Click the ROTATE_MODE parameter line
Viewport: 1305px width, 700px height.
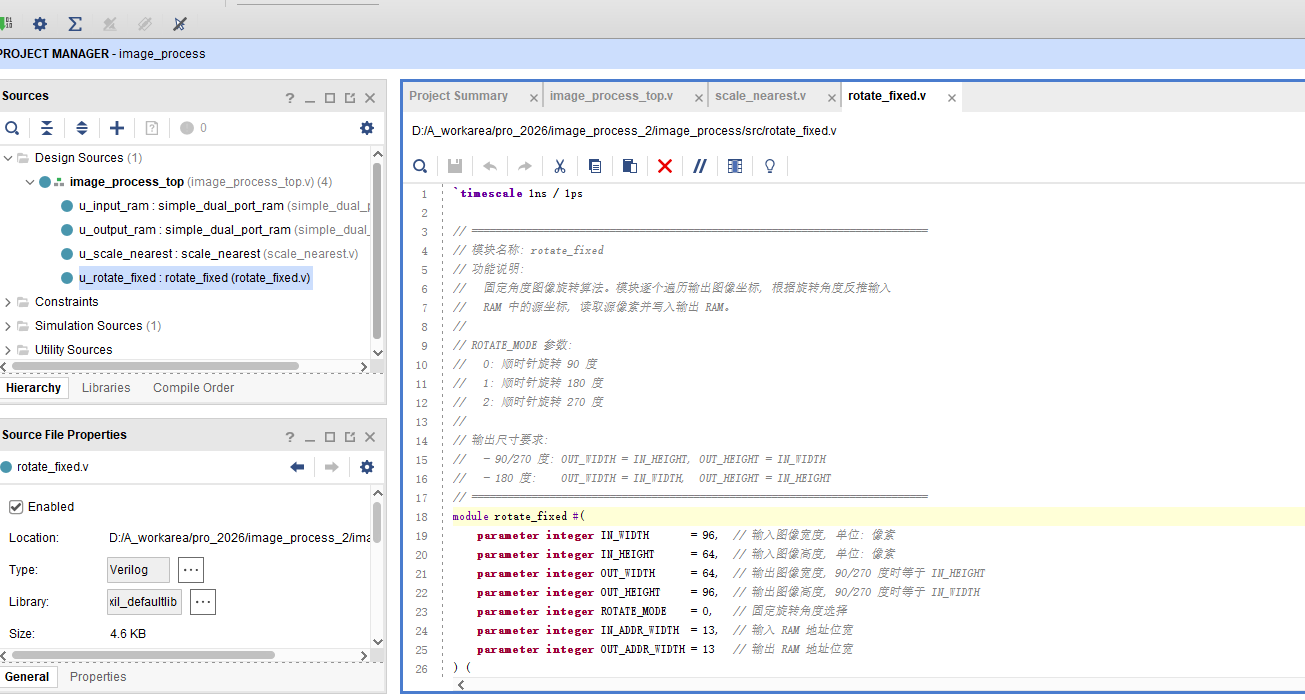click(663, 611)
